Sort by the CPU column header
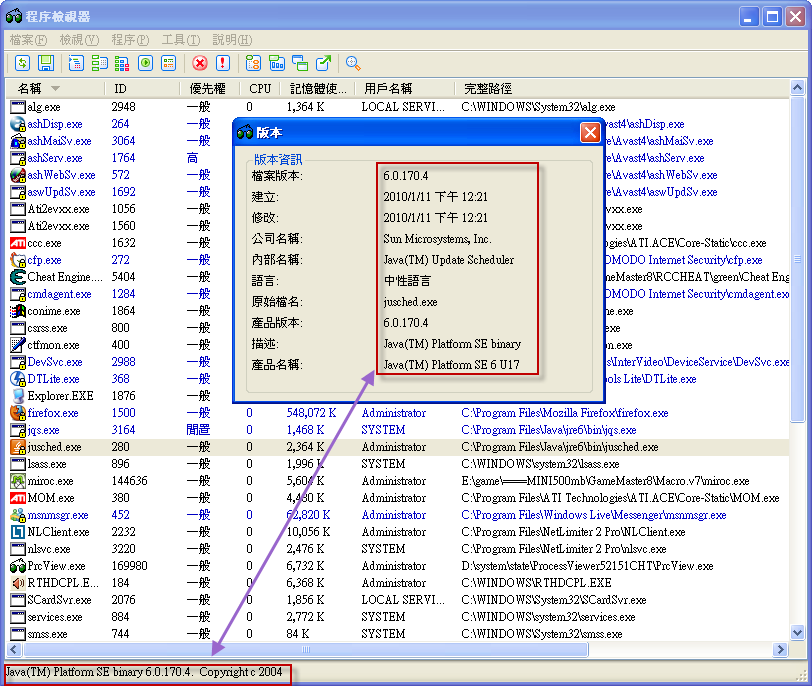The image size is (812, 686). pos(260,89)
